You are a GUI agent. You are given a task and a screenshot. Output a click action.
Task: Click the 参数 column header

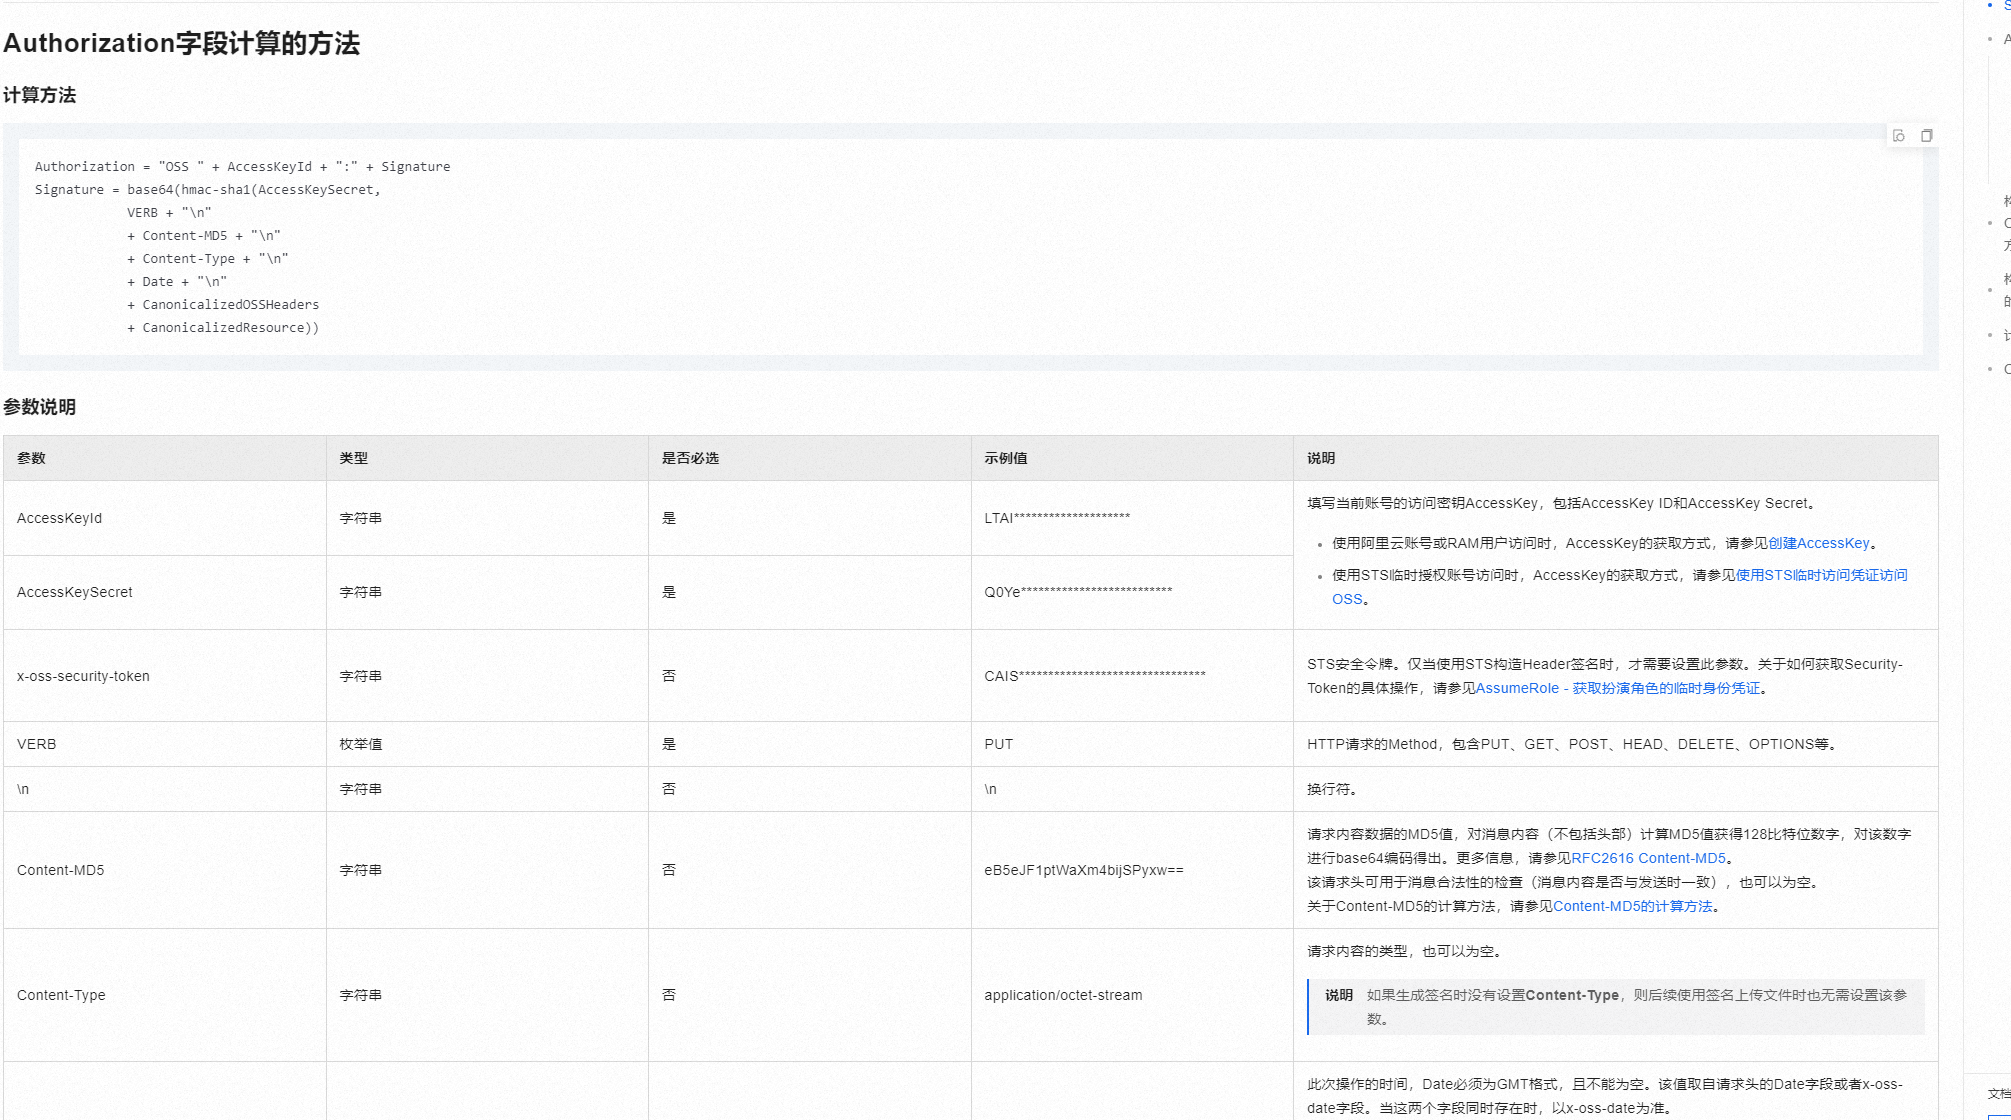[x=165, y=458]
